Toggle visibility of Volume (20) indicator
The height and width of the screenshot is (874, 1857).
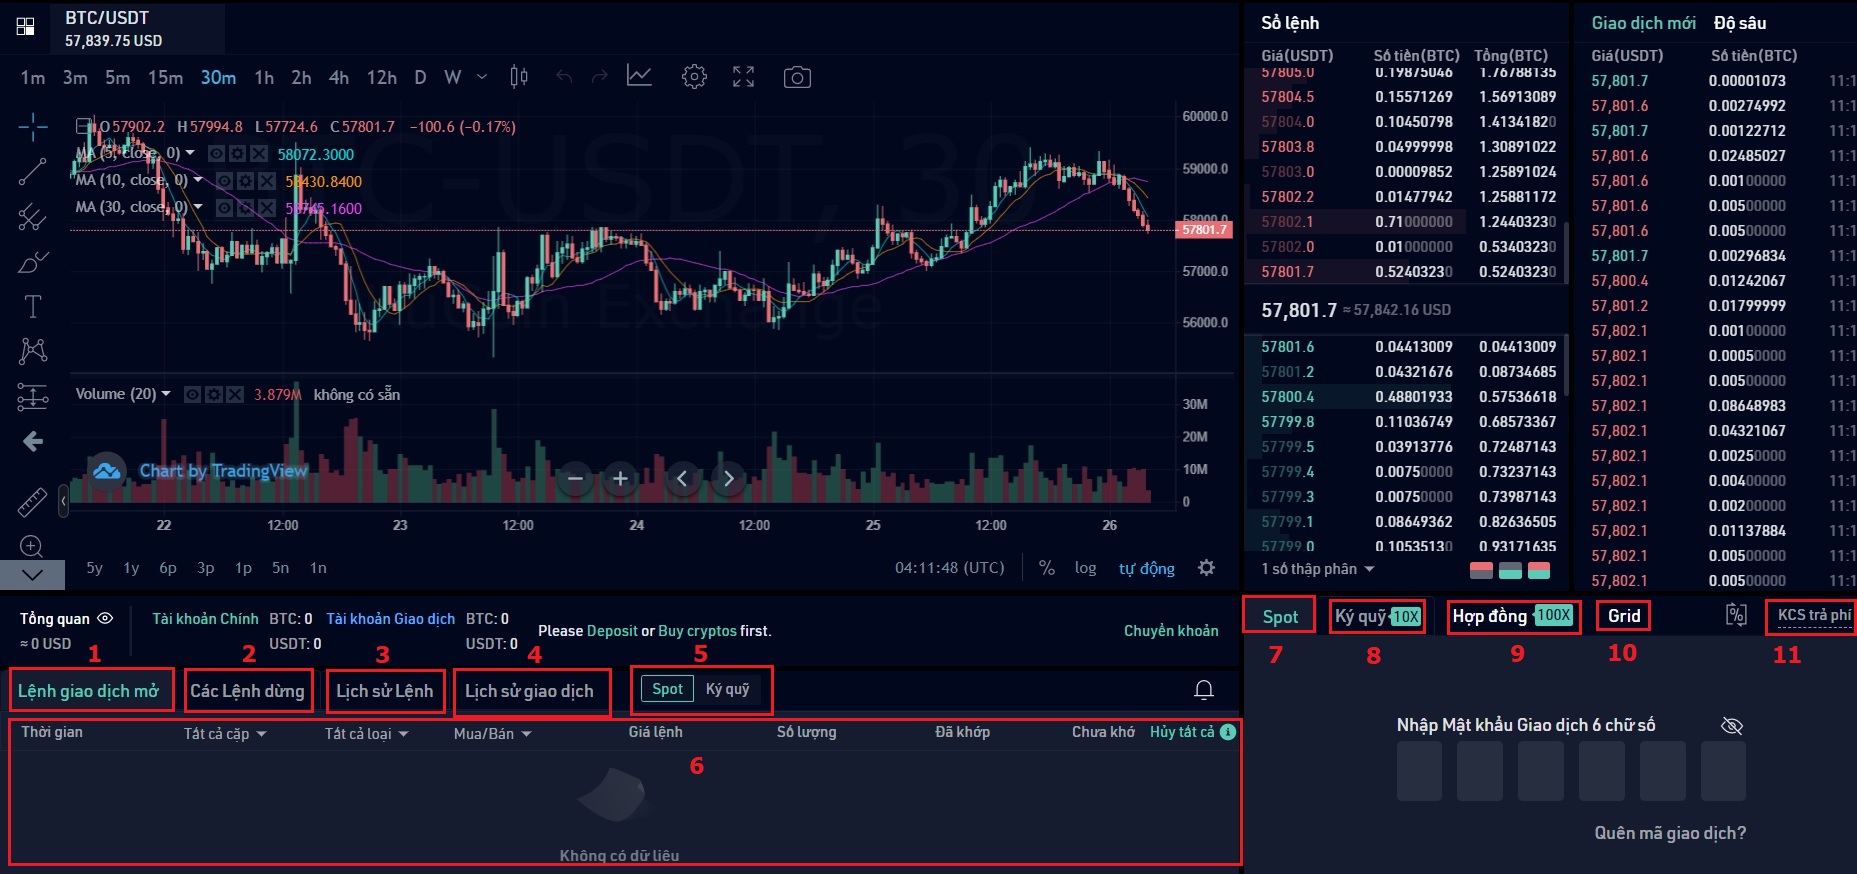click(x=193, y=395)
